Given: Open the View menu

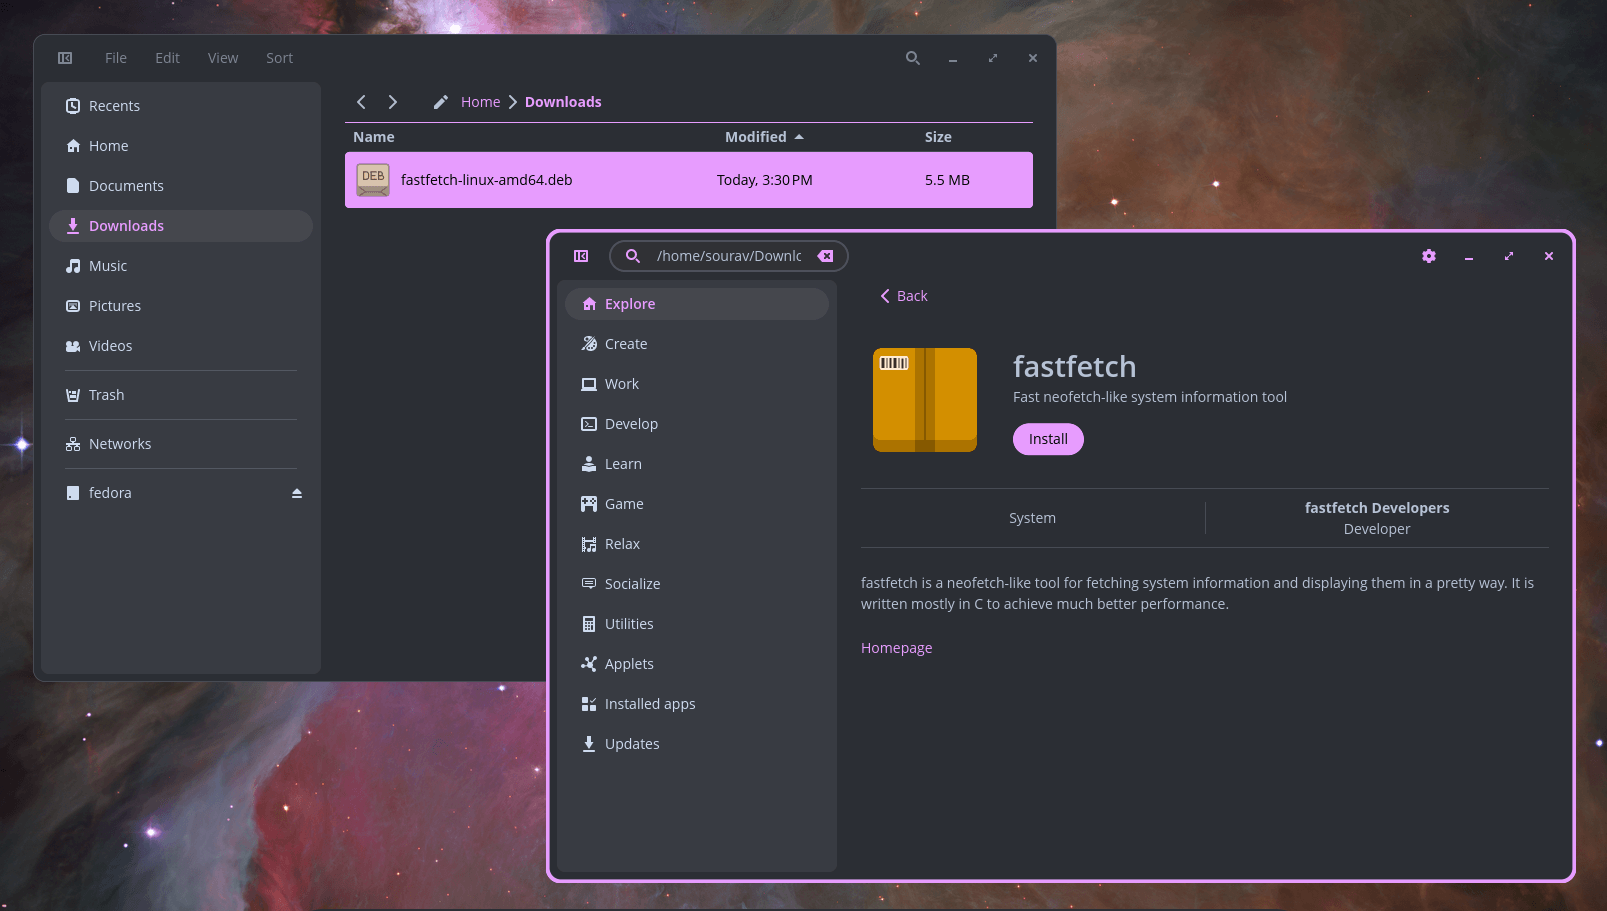Looking at the screenshot, I should coord(223,58).
